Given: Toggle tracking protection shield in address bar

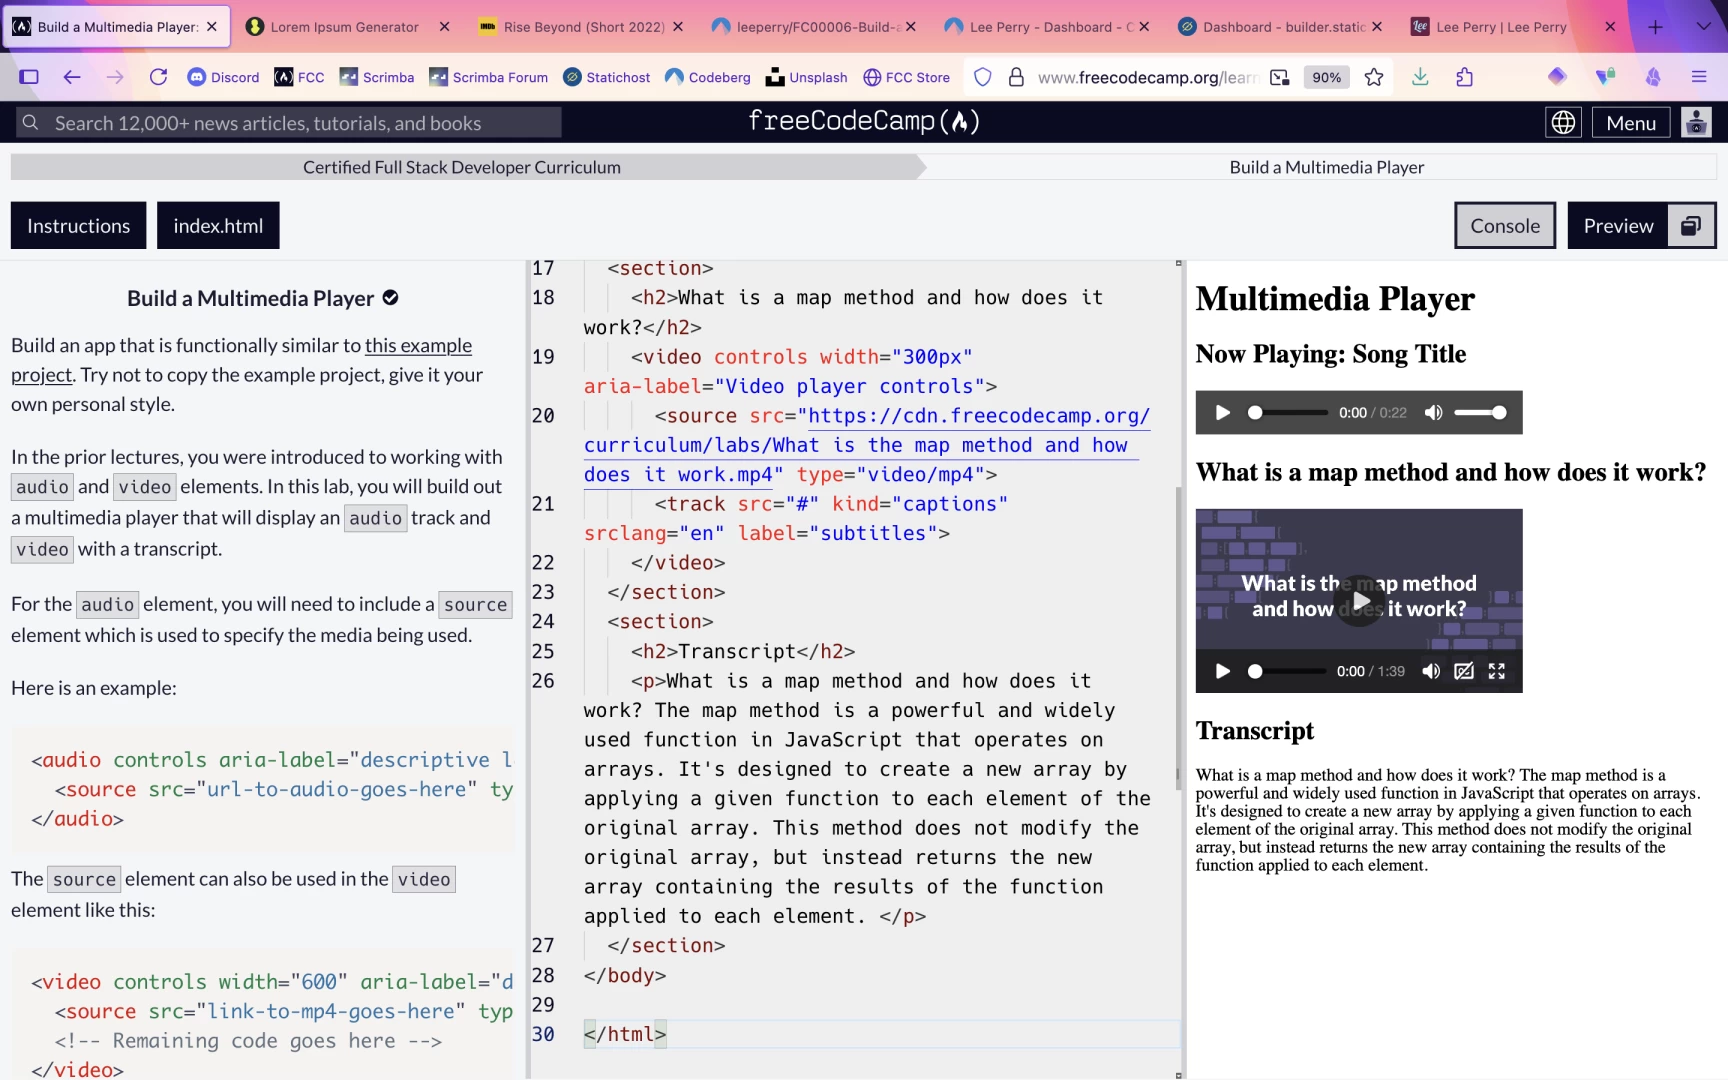Looking at the screenshot, I should [982, 77].
